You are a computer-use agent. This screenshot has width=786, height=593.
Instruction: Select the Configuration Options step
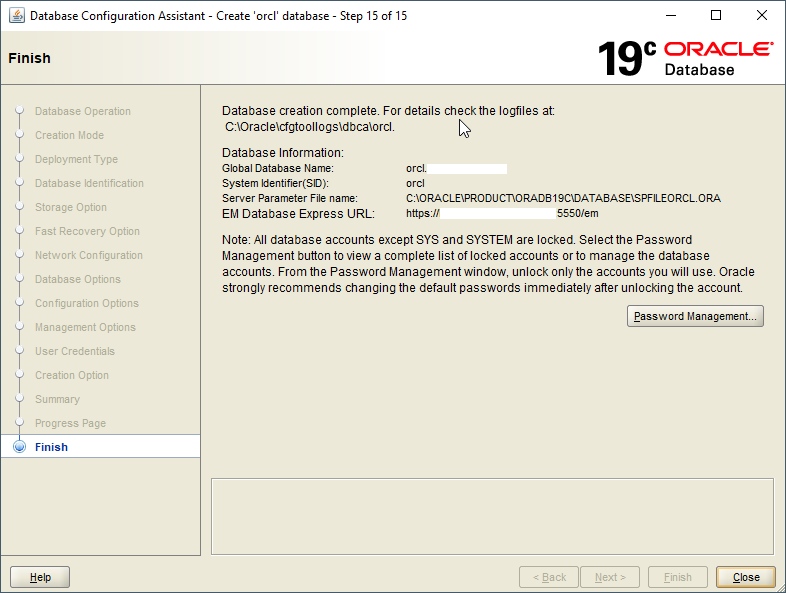tap(87, 303)
